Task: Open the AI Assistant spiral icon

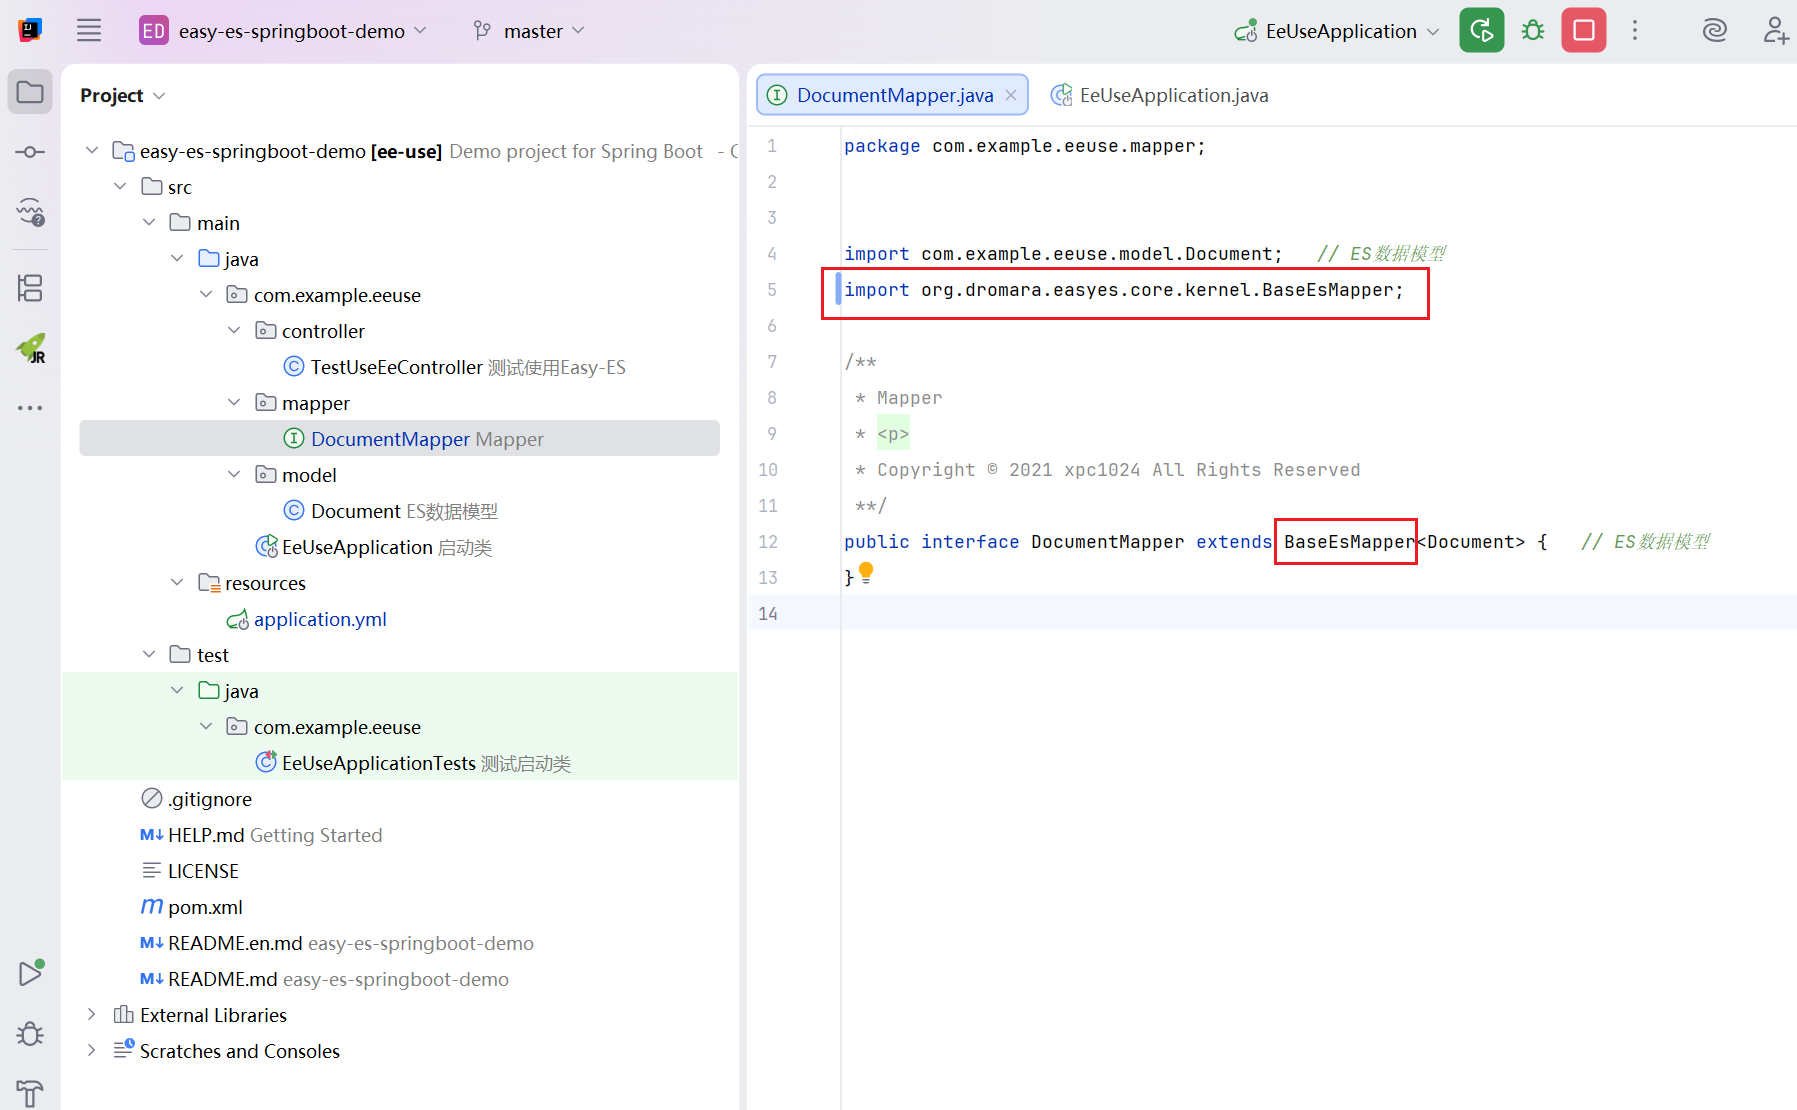Action: pos(1715,30)
